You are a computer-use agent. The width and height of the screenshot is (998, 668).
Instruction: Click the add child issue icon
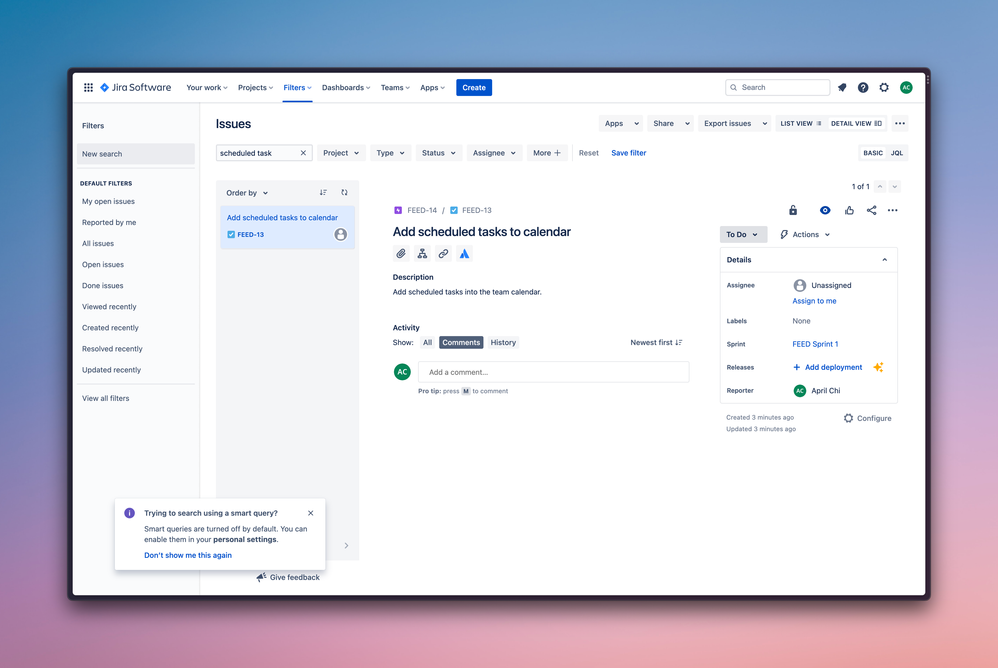[x=422, y=254]
